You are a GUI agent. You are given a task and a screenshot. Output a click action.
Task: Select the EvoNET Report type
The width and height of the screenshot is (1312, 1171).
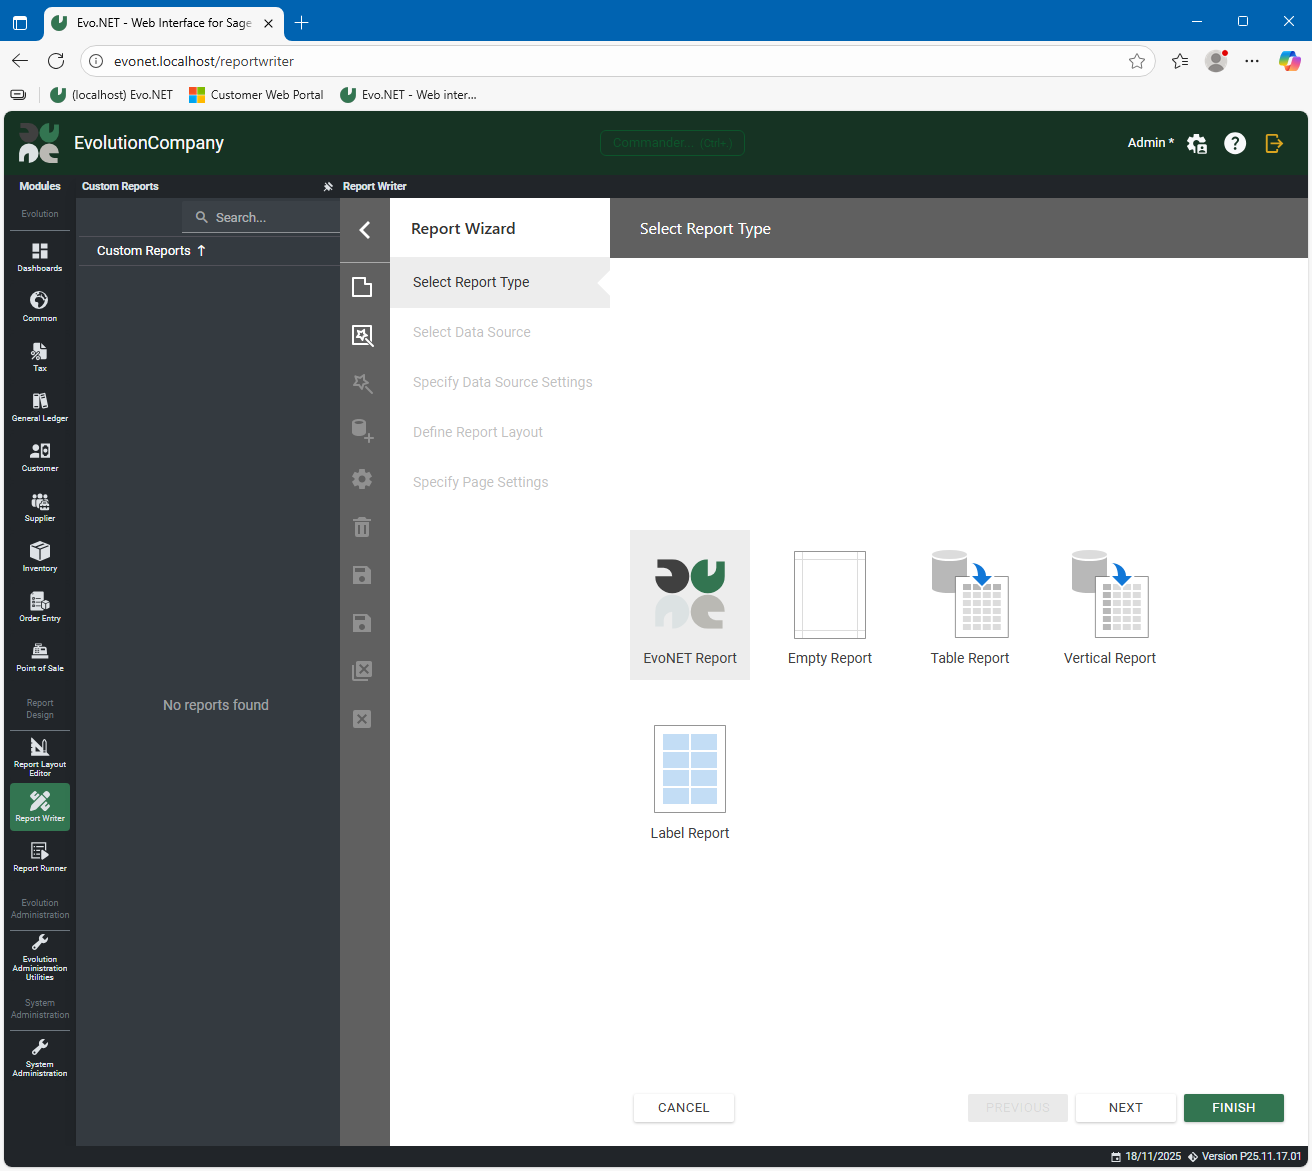click(x=690, y=605)
